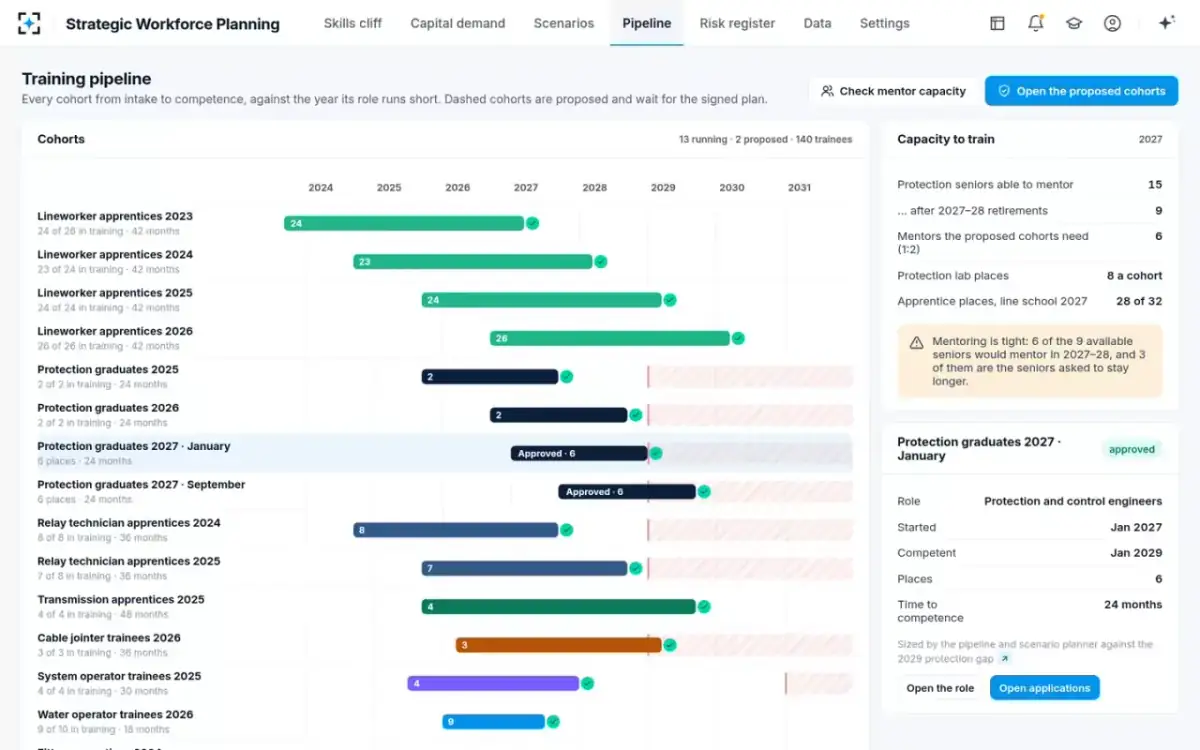Click the completion check of Lineworker apprentices 2023
The image size is (1200, 750).
(533, 223)
